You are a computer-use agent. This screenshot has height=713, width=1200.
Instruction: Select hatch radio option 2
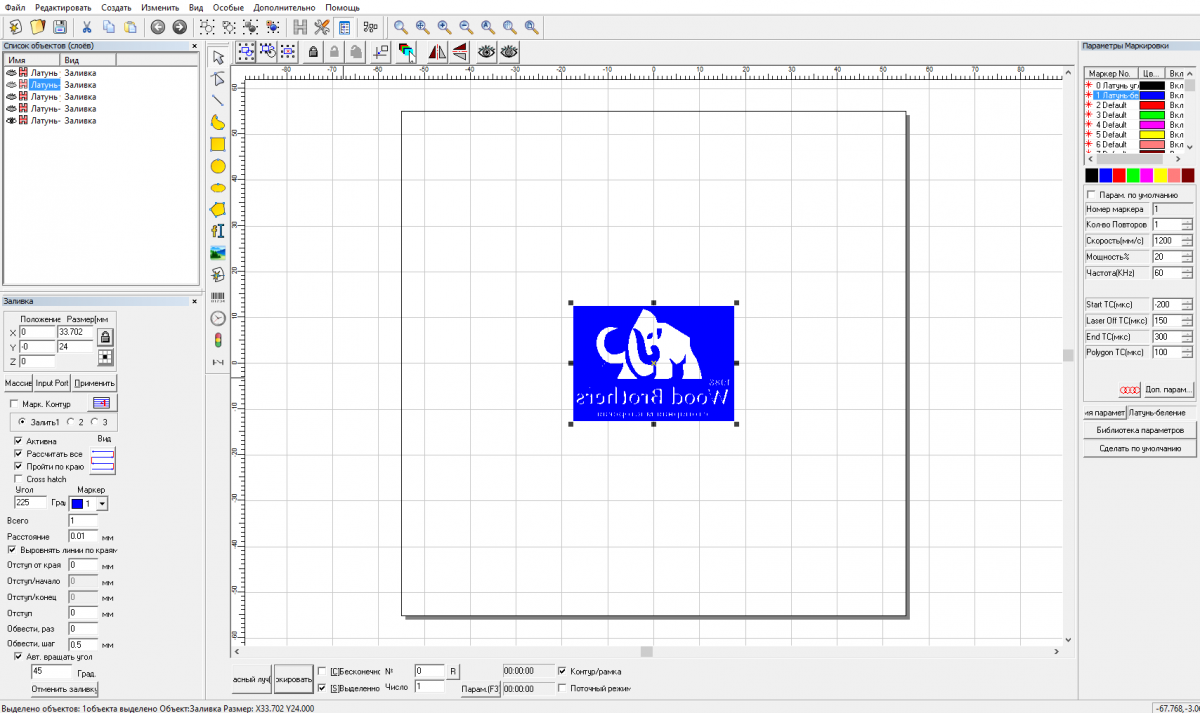(x=71, y=422)
